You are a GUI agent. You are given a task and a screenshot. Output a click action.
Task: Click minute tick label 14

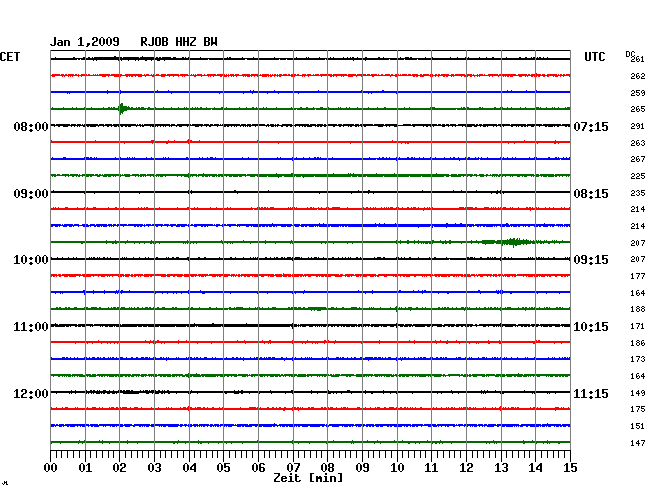(535, 468)
